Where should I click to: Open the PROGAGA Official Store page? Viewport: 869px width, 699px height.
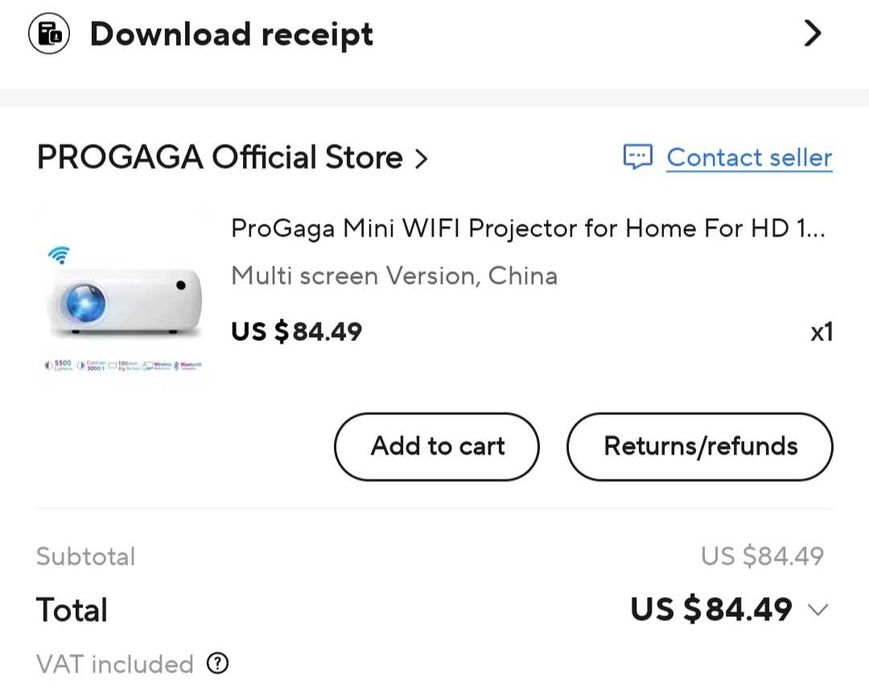tap(220, 158)
